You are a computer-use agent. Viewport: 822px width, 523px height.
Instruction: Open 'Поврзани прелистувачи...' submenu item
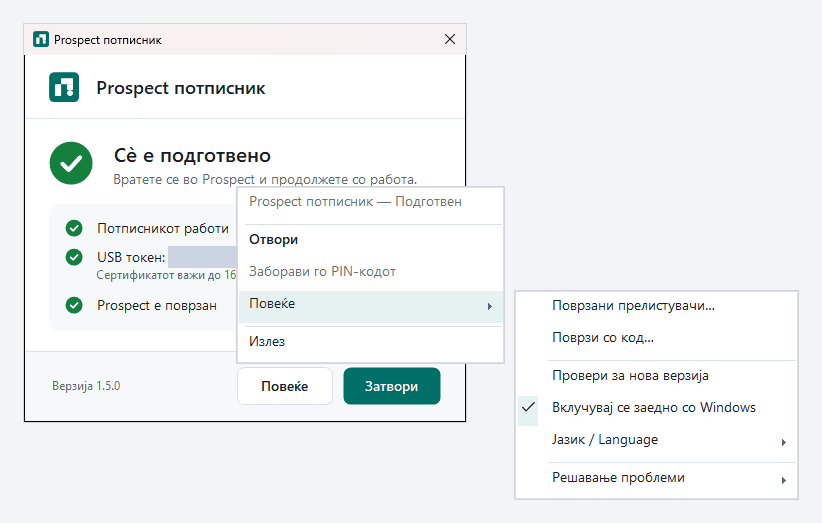(657, 306)
